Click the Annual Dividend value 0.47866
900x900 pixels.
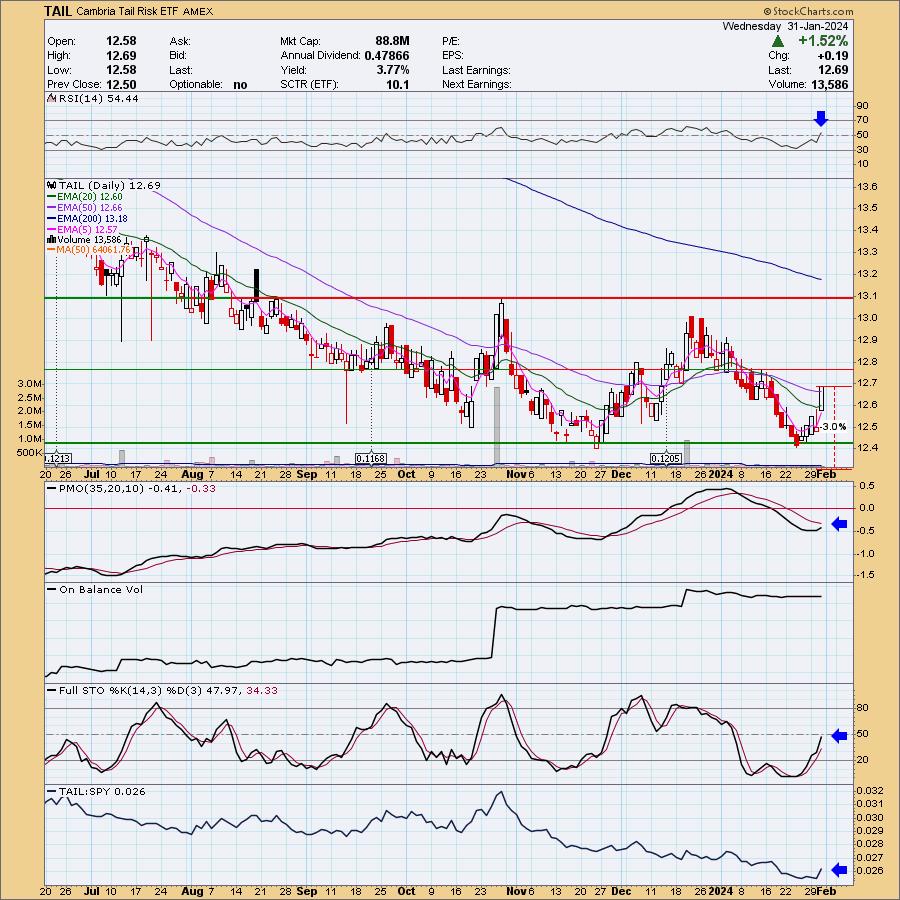pos(387,55)
